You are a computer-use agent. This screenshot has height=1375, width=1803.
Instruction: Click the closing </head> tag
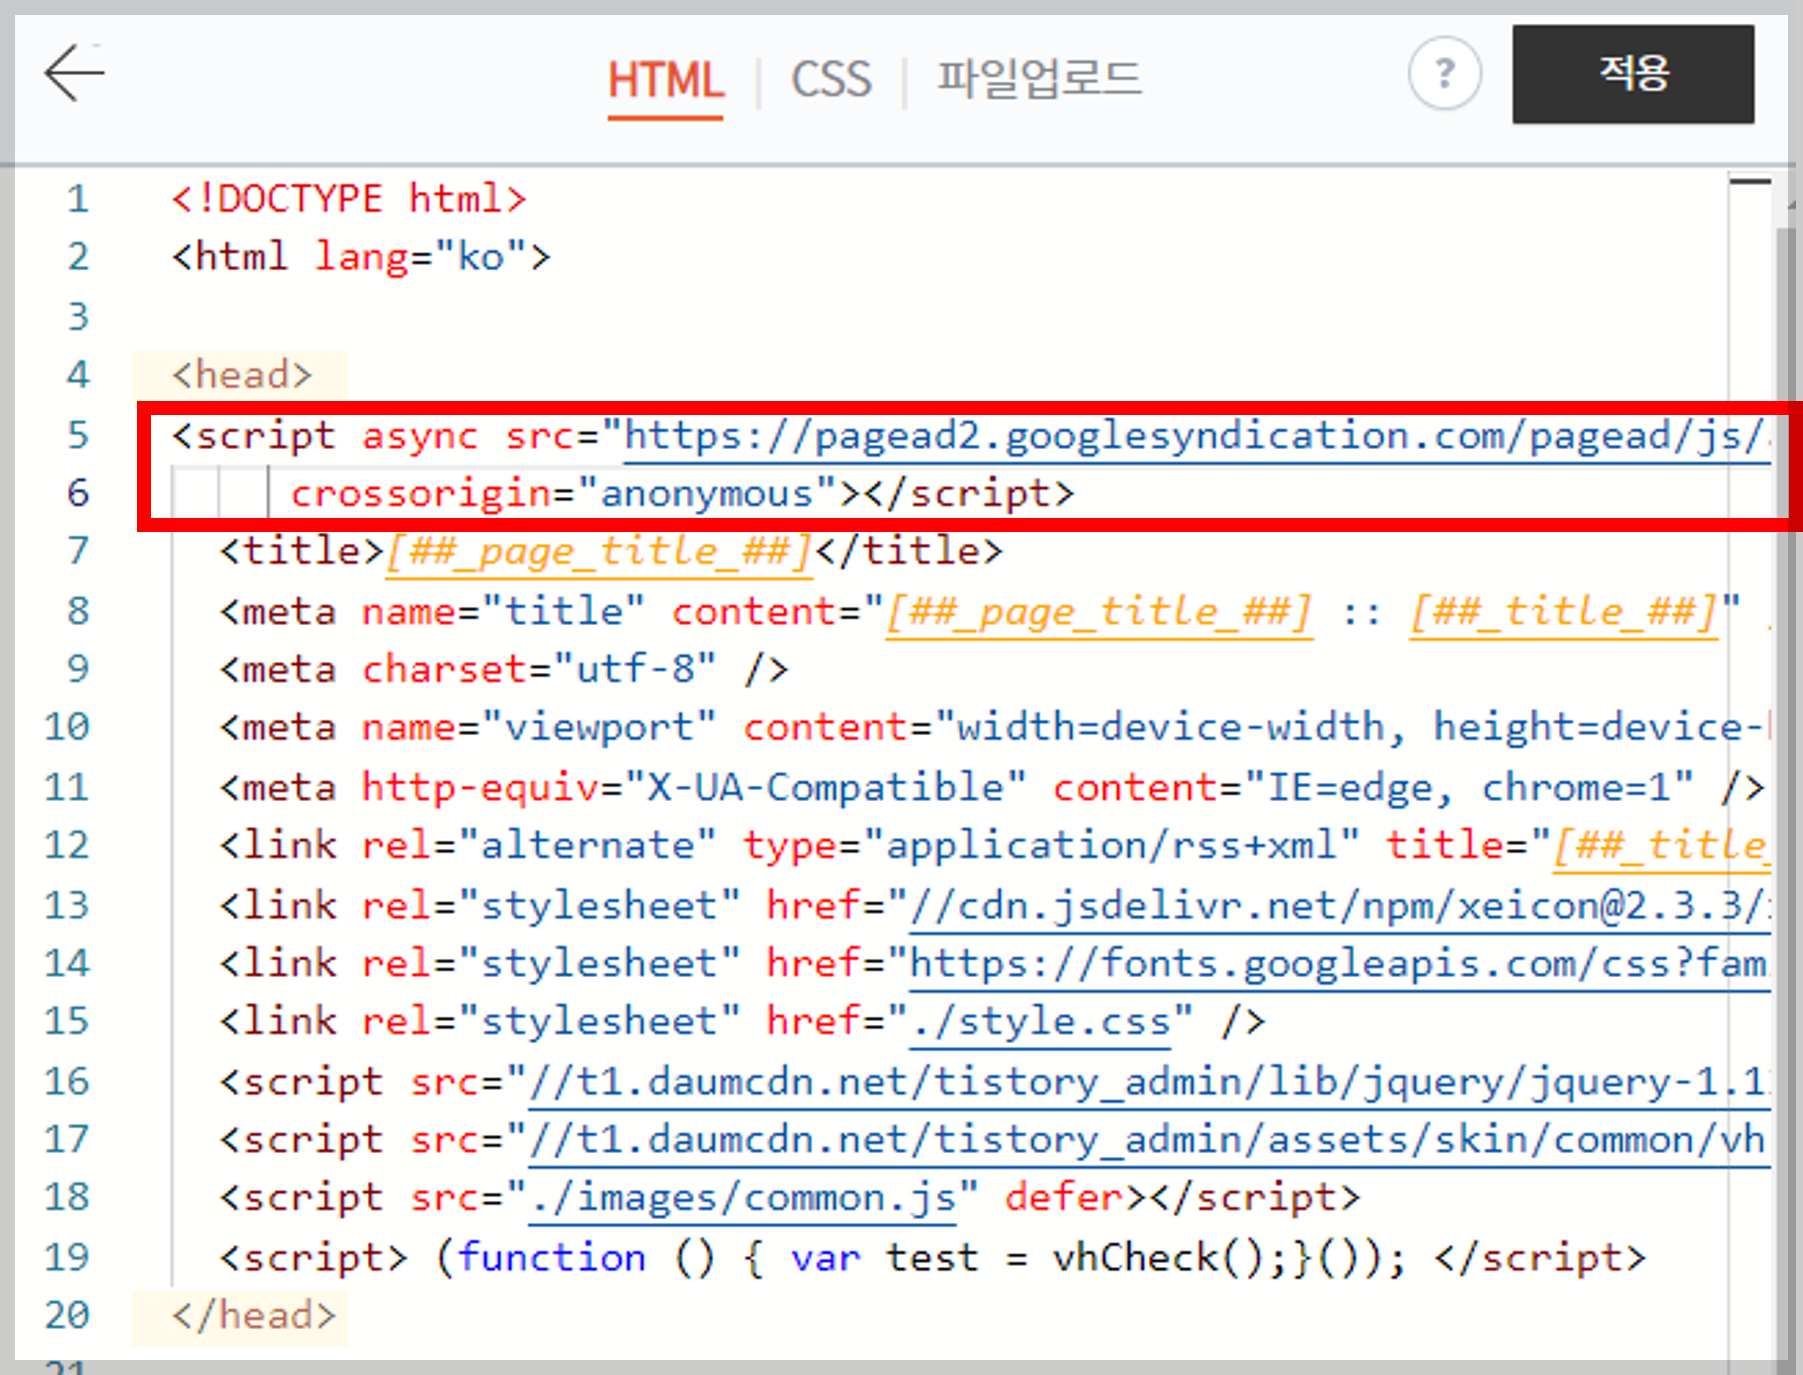253,1315
